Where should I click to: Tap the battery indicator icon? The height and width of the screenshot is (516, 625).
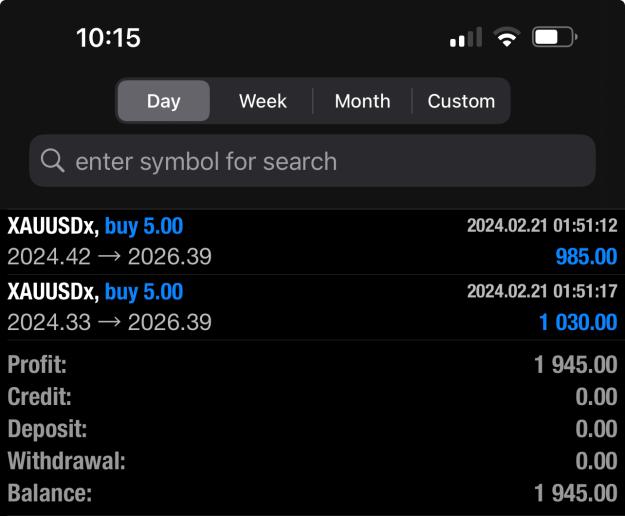click(555, 37)
